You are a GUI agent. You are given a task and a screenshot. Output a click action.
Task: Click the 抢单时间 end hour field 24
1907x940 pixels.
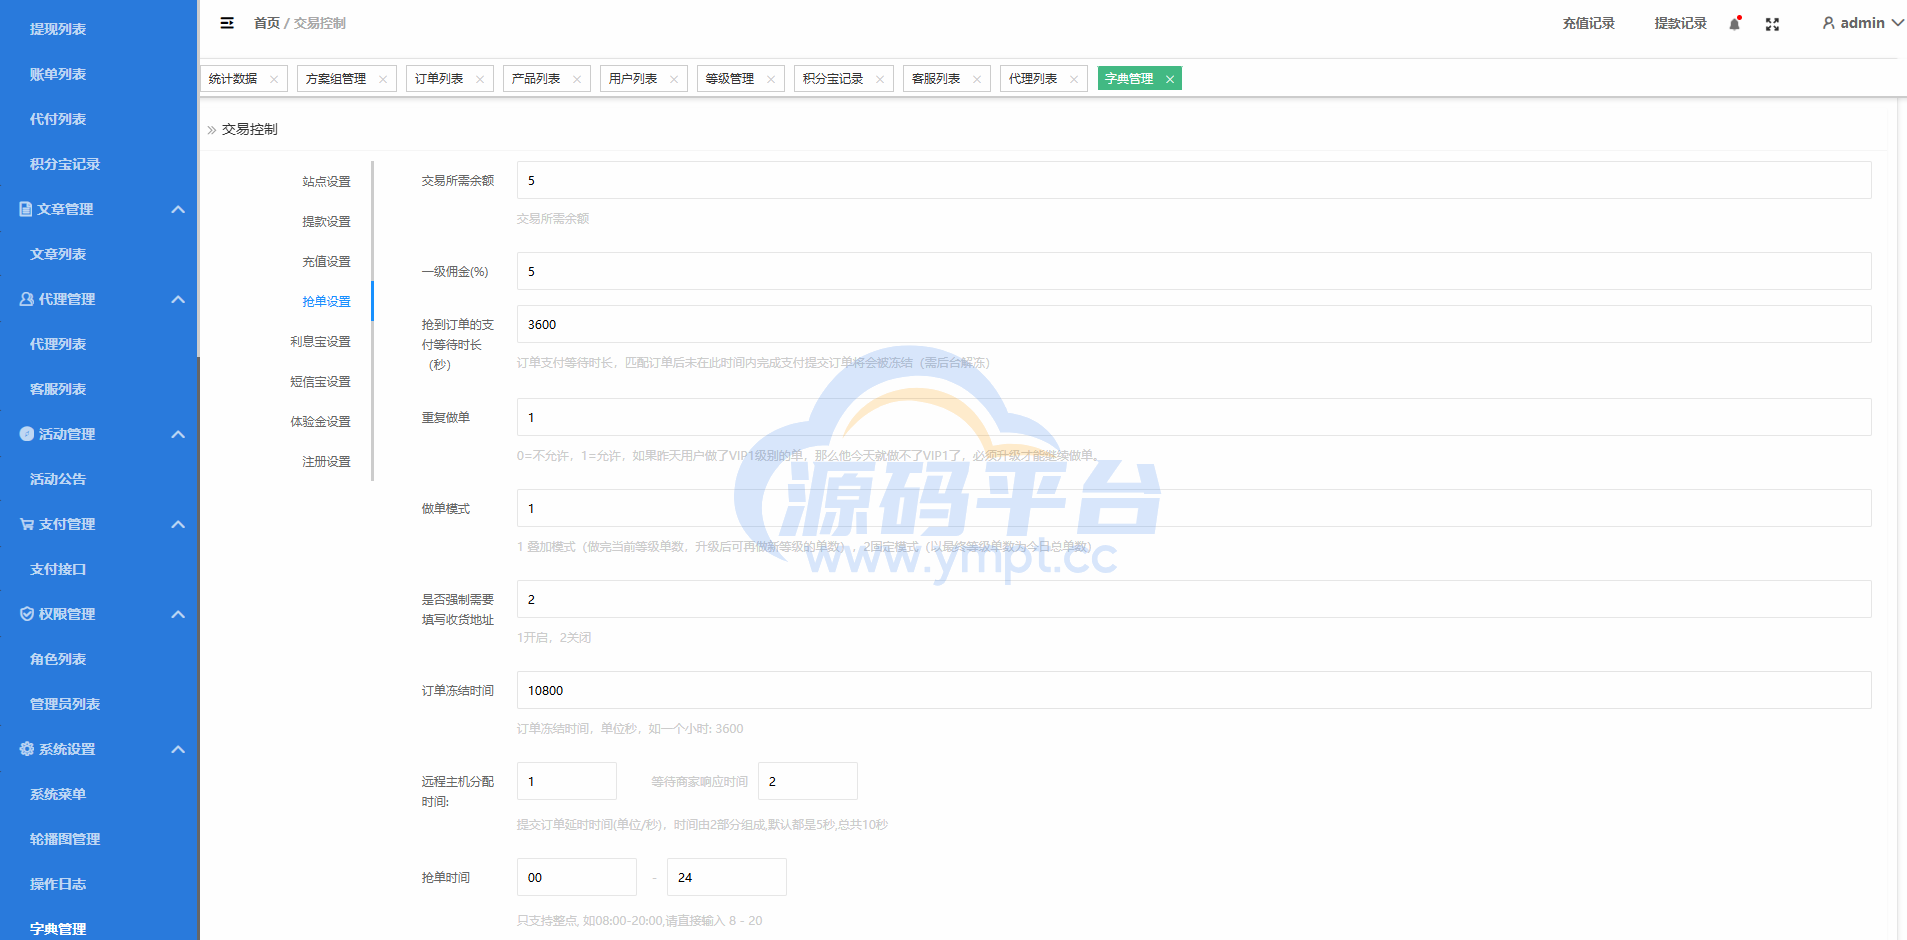pyautogui.click(x=727, y=877)
